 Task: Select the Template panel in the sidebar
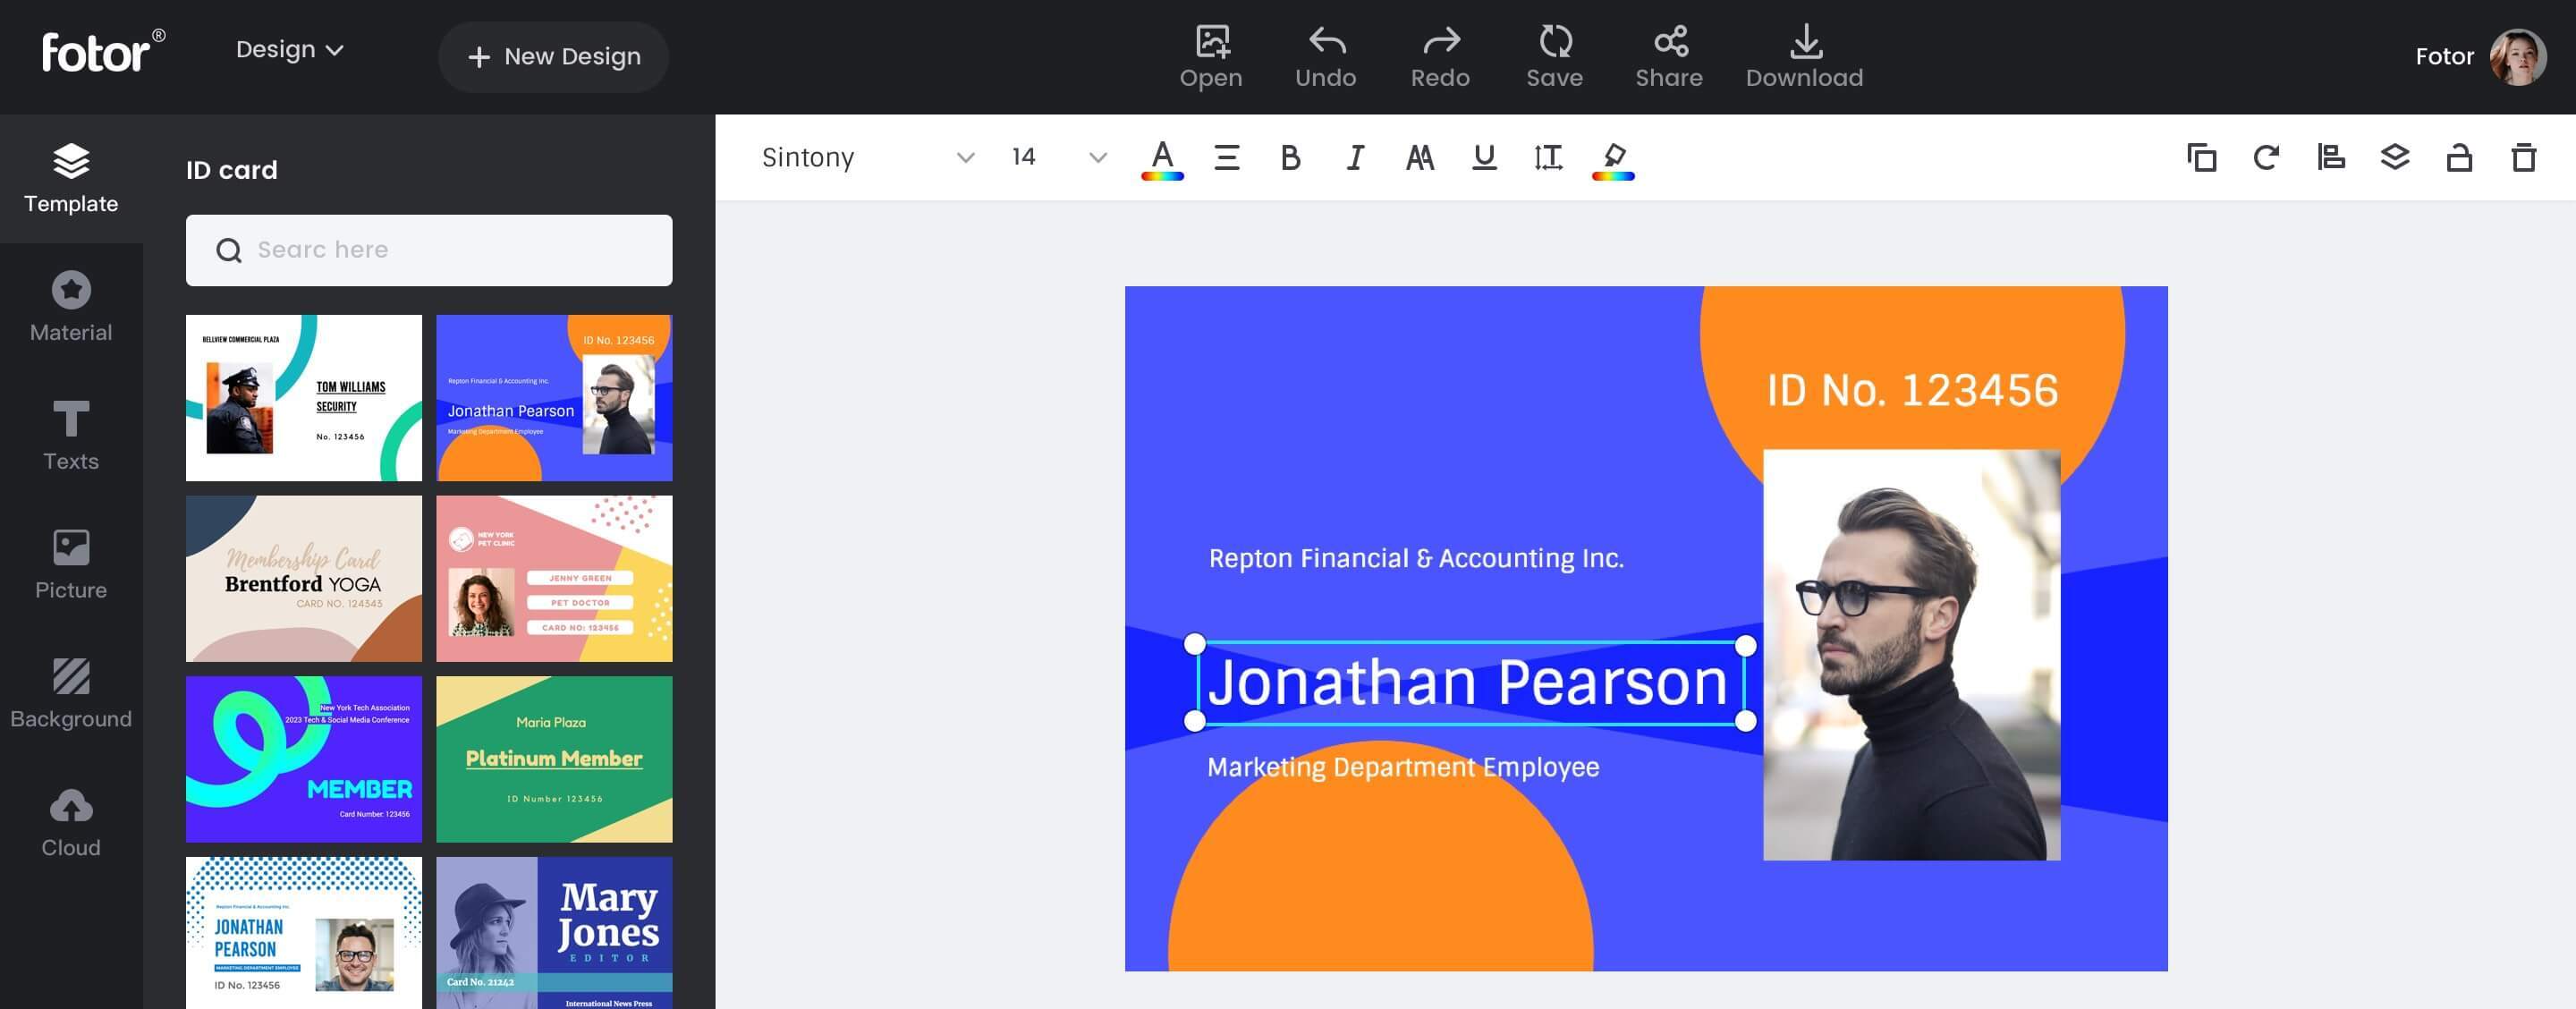70,180
